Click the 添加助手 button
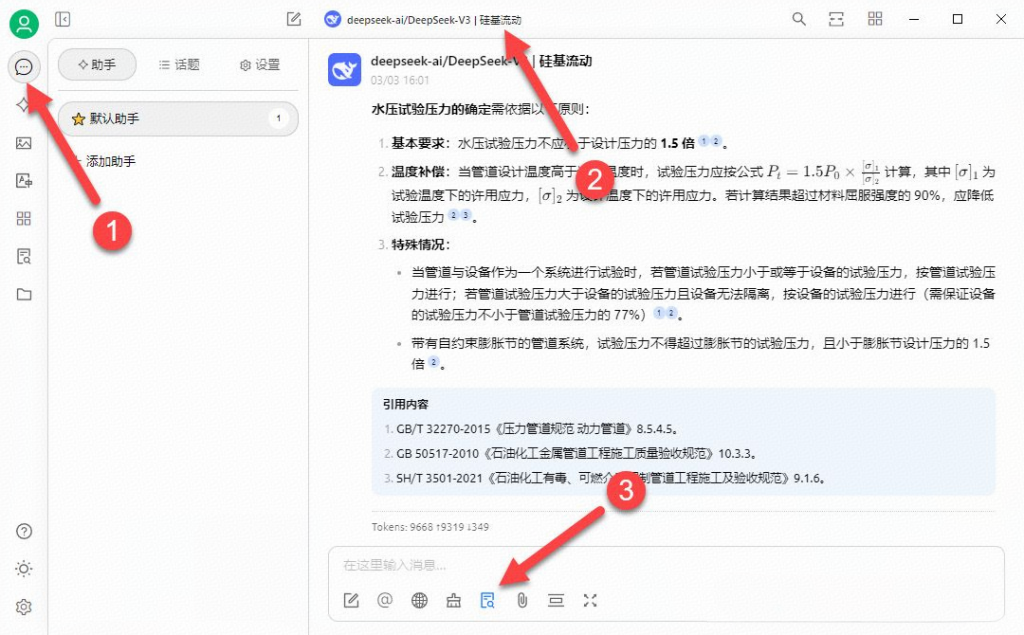This screenshot has height=635, width=1024. [104, 161]
